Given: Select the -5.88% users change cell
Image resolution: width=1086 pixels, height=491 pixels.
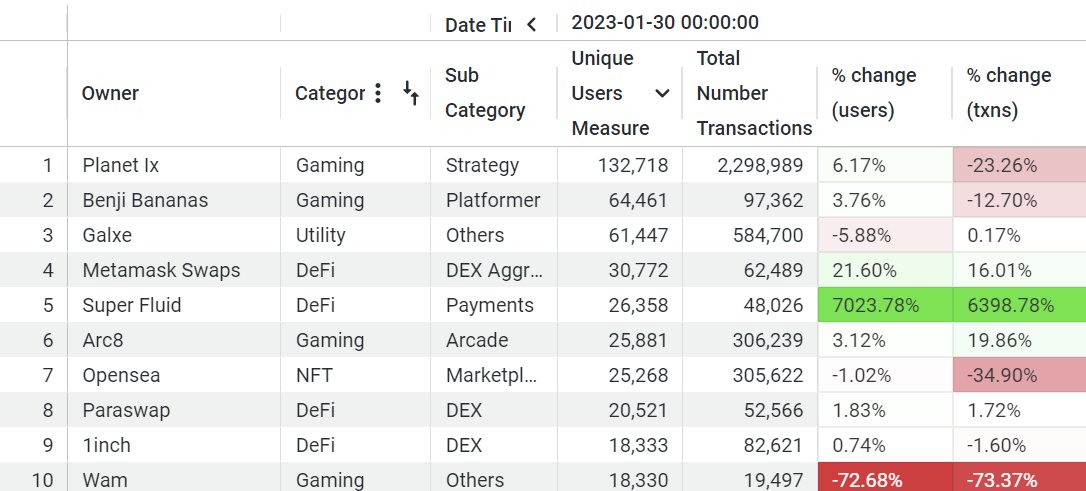Looking at the screenshot, I should [885, 235].
